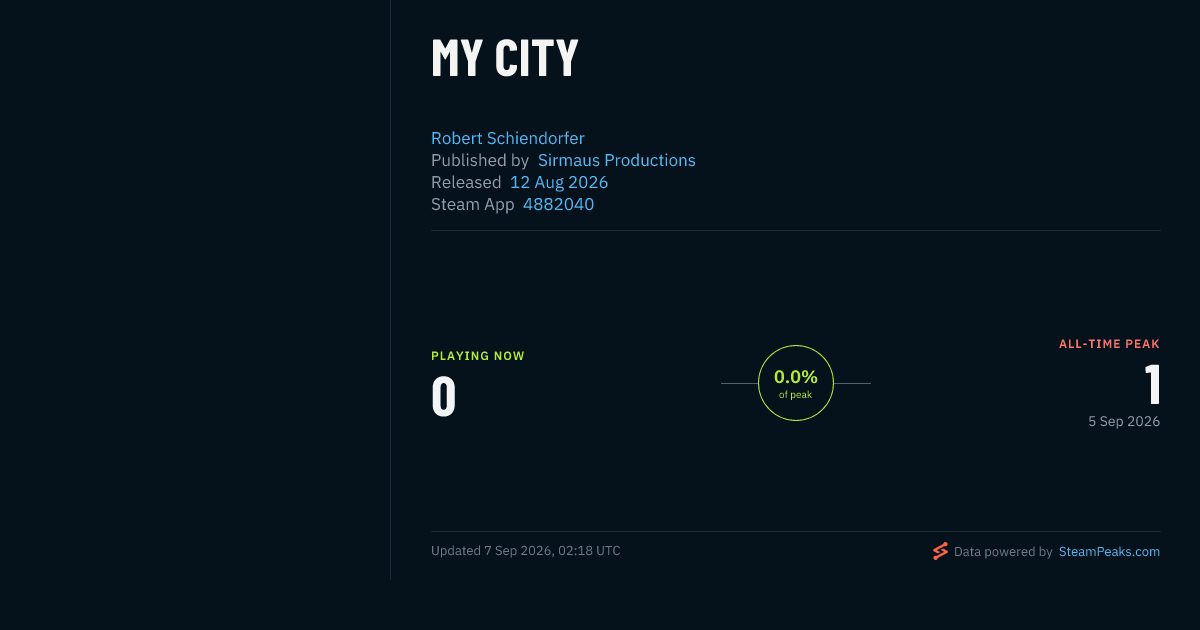1200x630 pixels.
Task: Click the ALL-TIME PEAK label
Action: pyautogui.click(x=1110, y=344)
